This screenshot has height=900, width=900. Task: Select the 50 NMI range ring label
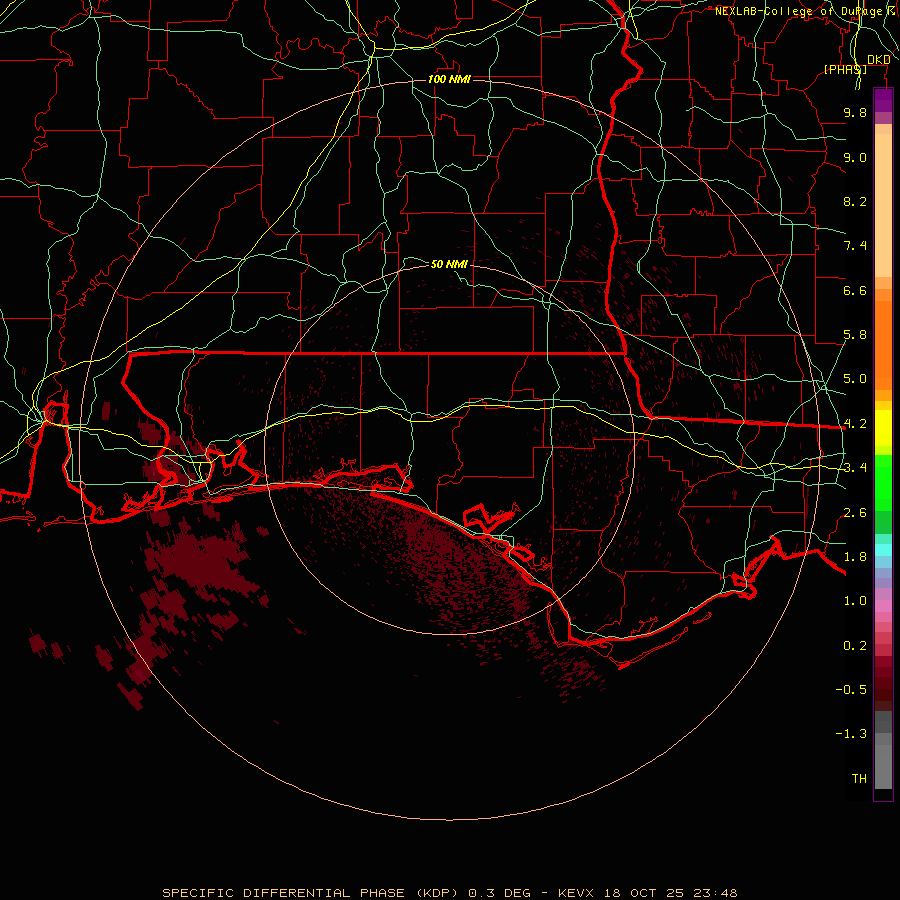click(449, 264)
